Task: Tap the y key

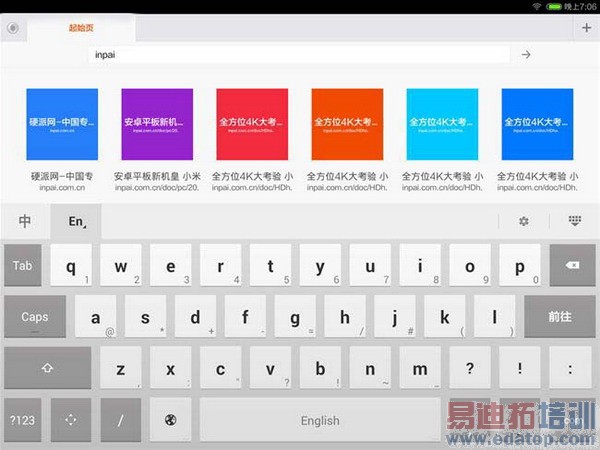Action: click(x=320, y=265)
